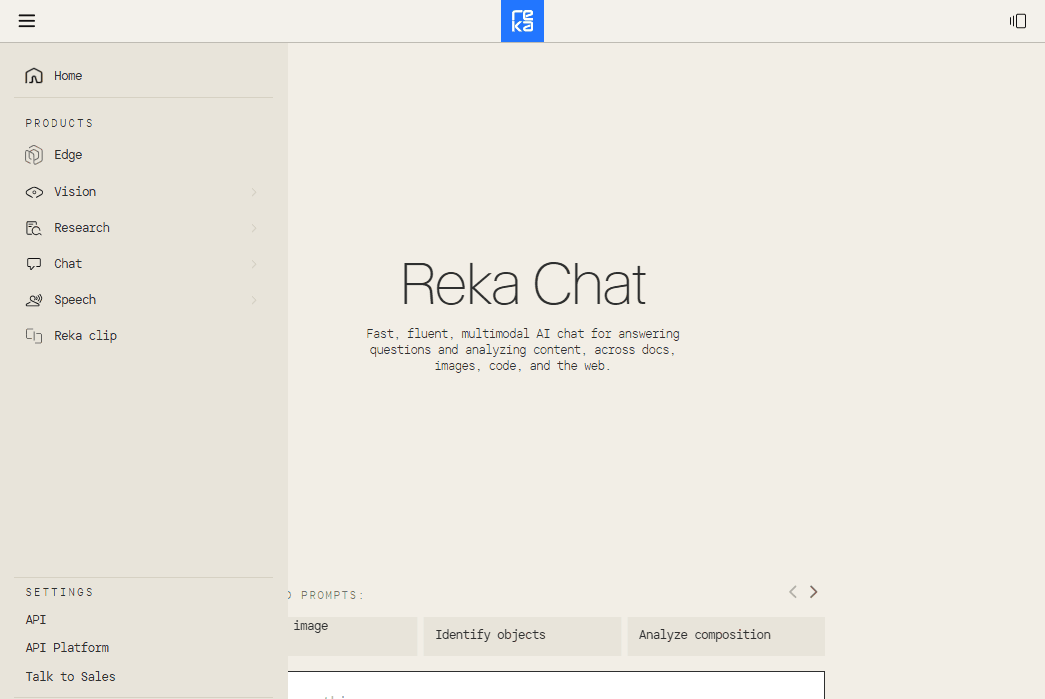Click the Identify objects prompt card
Image resolution: width=1045 pixels, height=699 pixels.
click(522, 636)
